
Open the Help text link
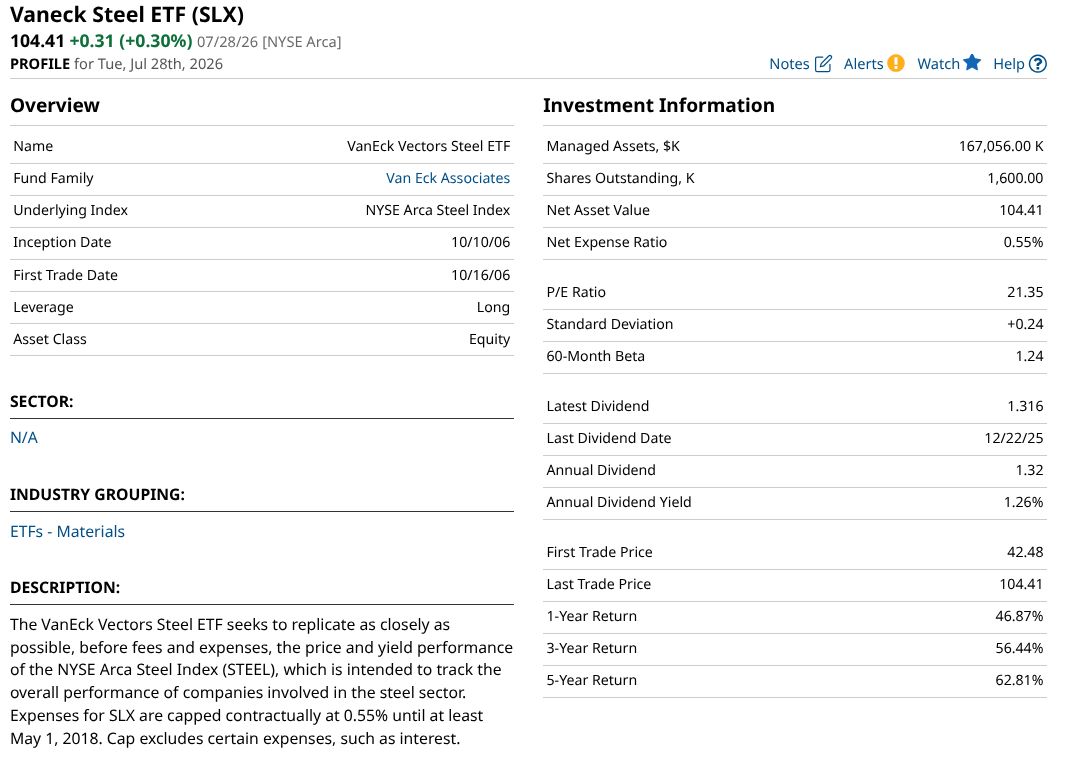[1008, 64]
